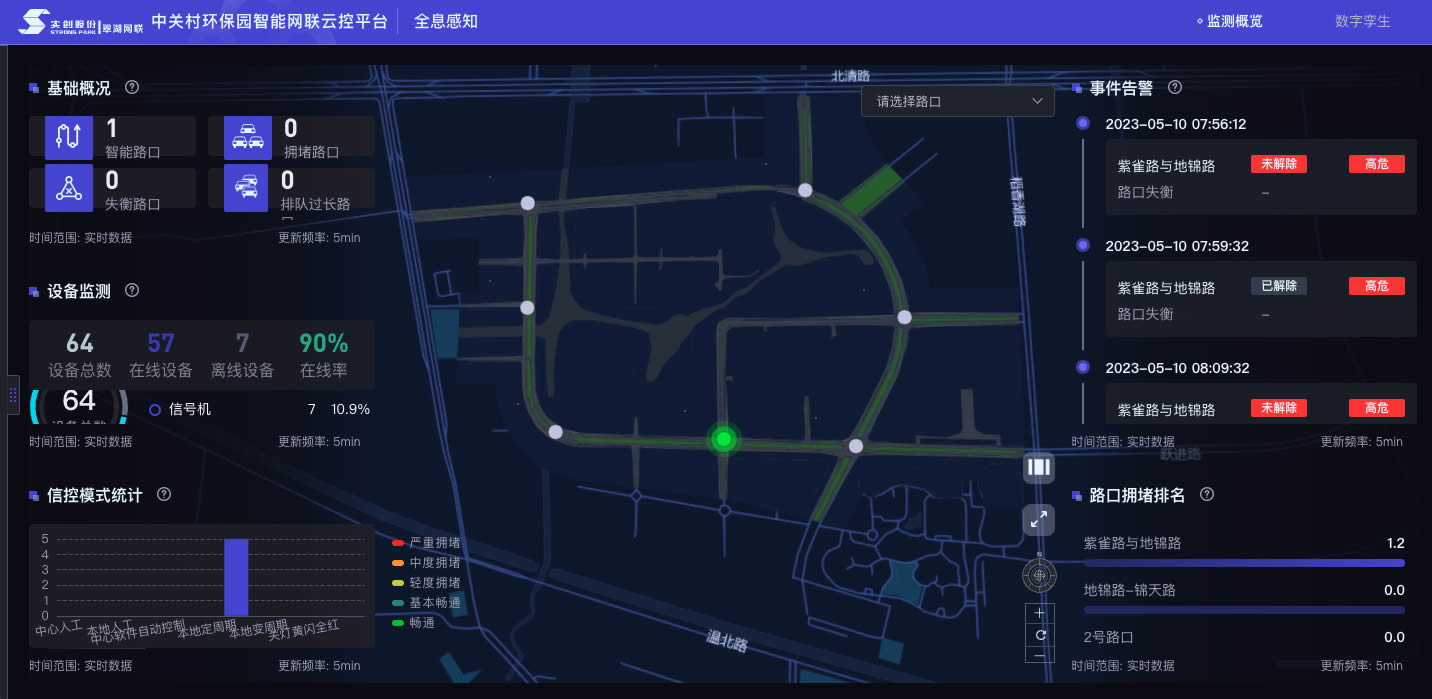
Task: Switch to 数字孪生 tab
Action: [x=1362, y=21]
